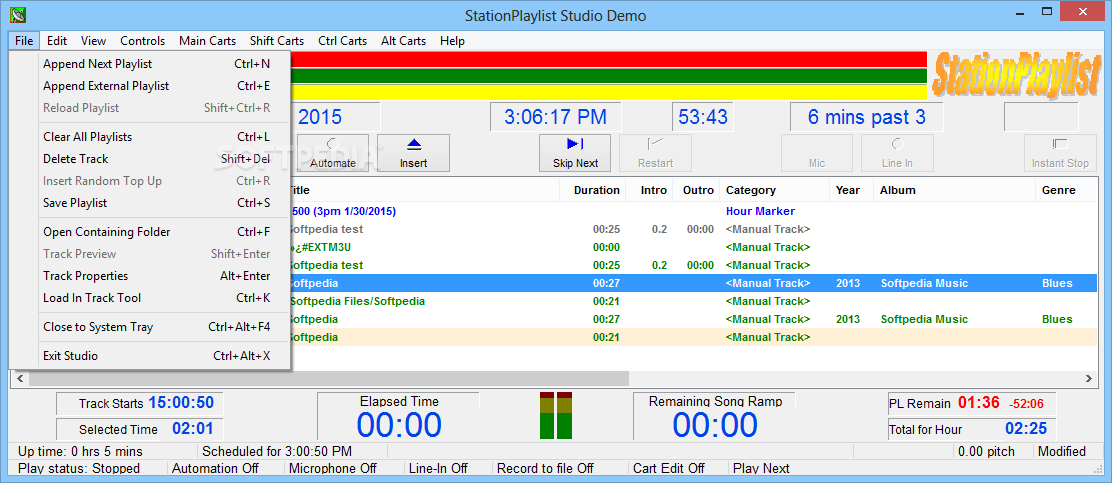Open the Ctrl Carts menu

tap(343, 41)
